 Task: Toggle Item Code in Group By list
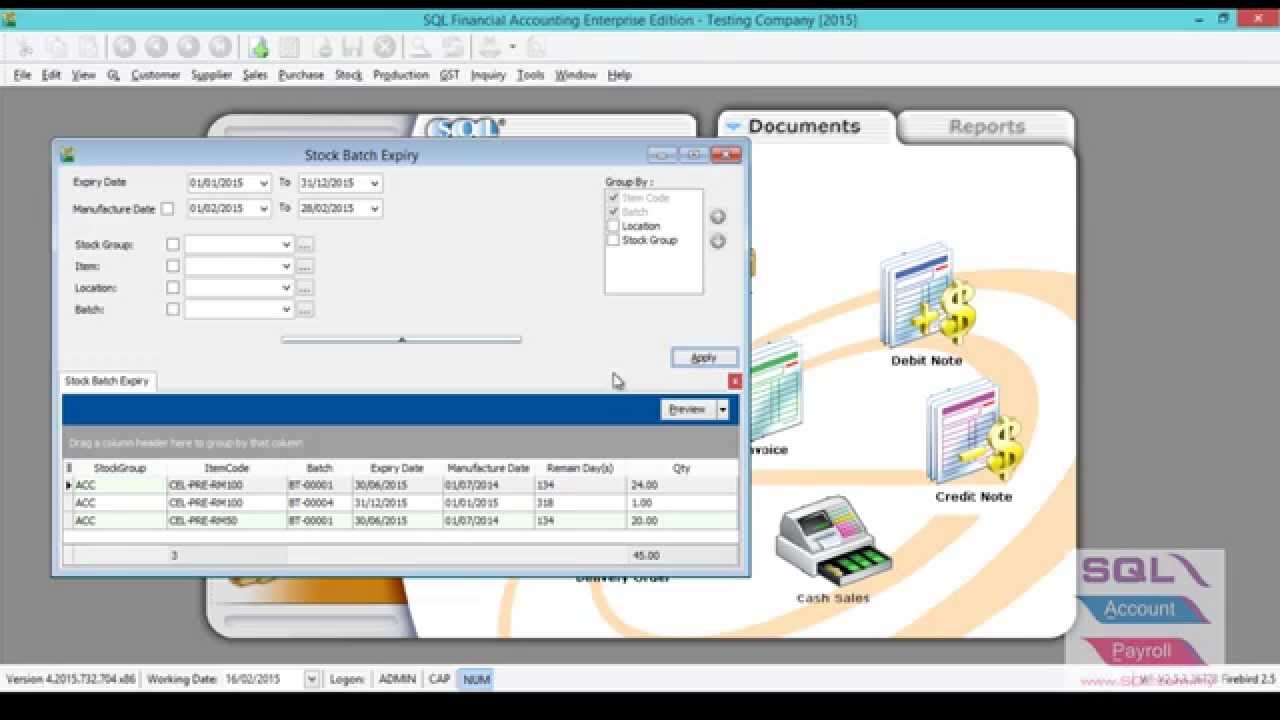coord(613,198)
